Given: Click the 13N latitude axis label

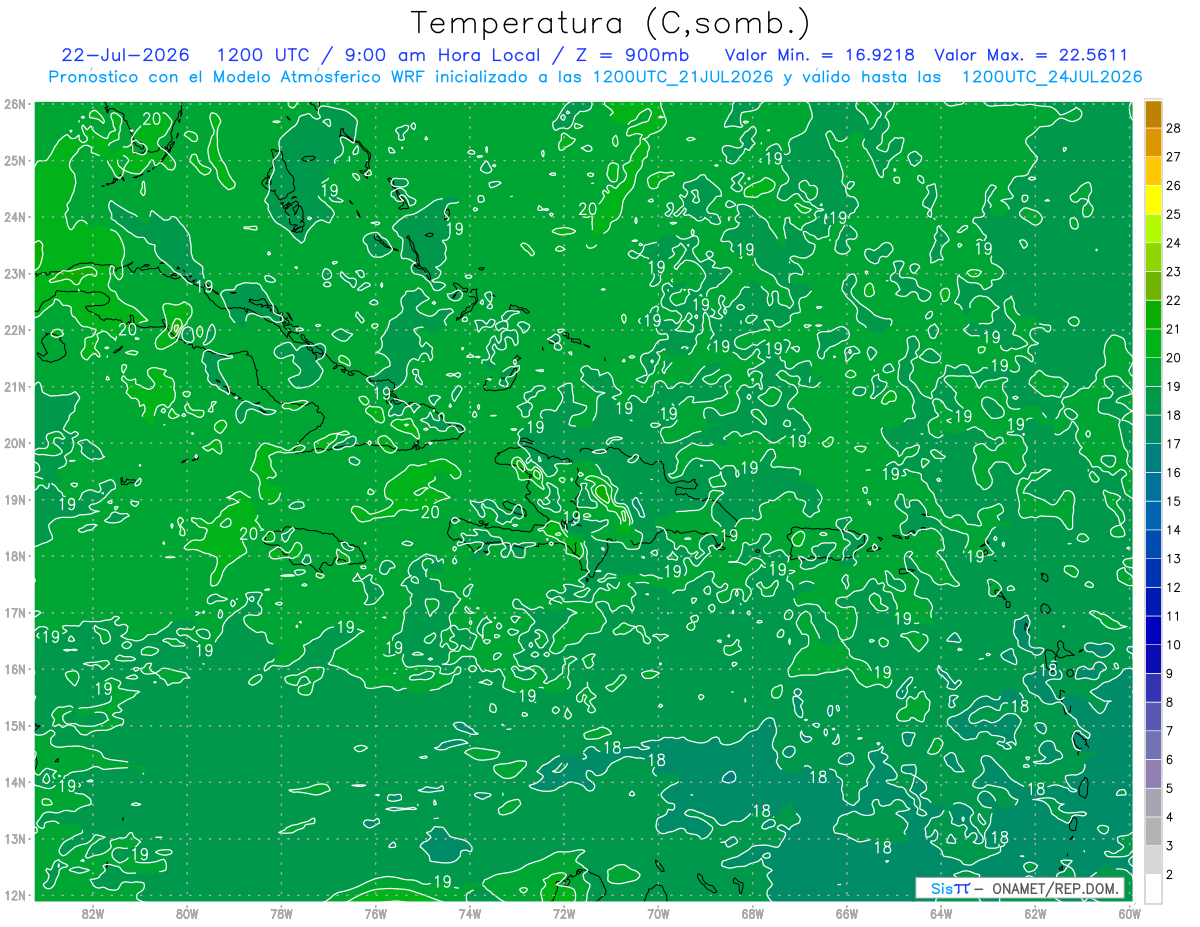Looking at the screenshot, I should [14, 839].
